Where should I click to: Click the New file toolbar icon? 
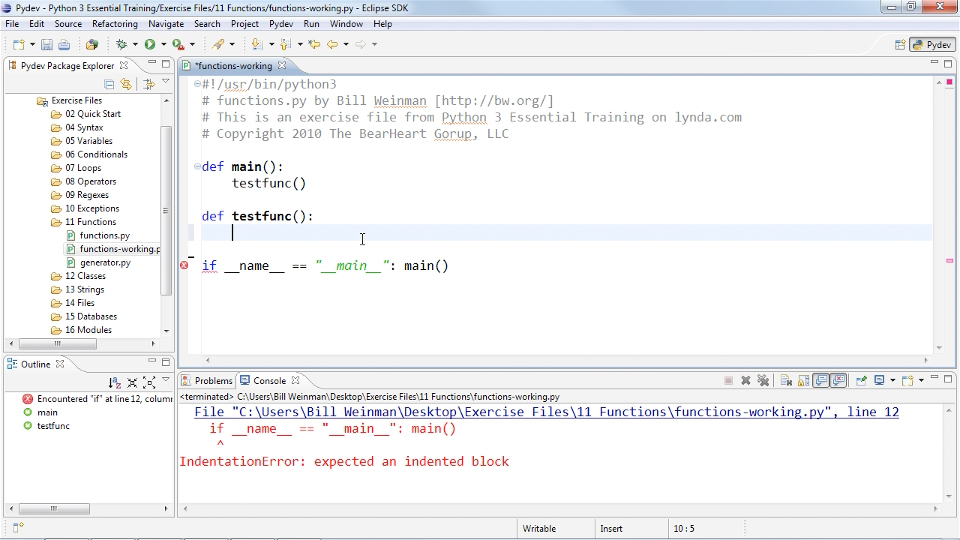18,44
